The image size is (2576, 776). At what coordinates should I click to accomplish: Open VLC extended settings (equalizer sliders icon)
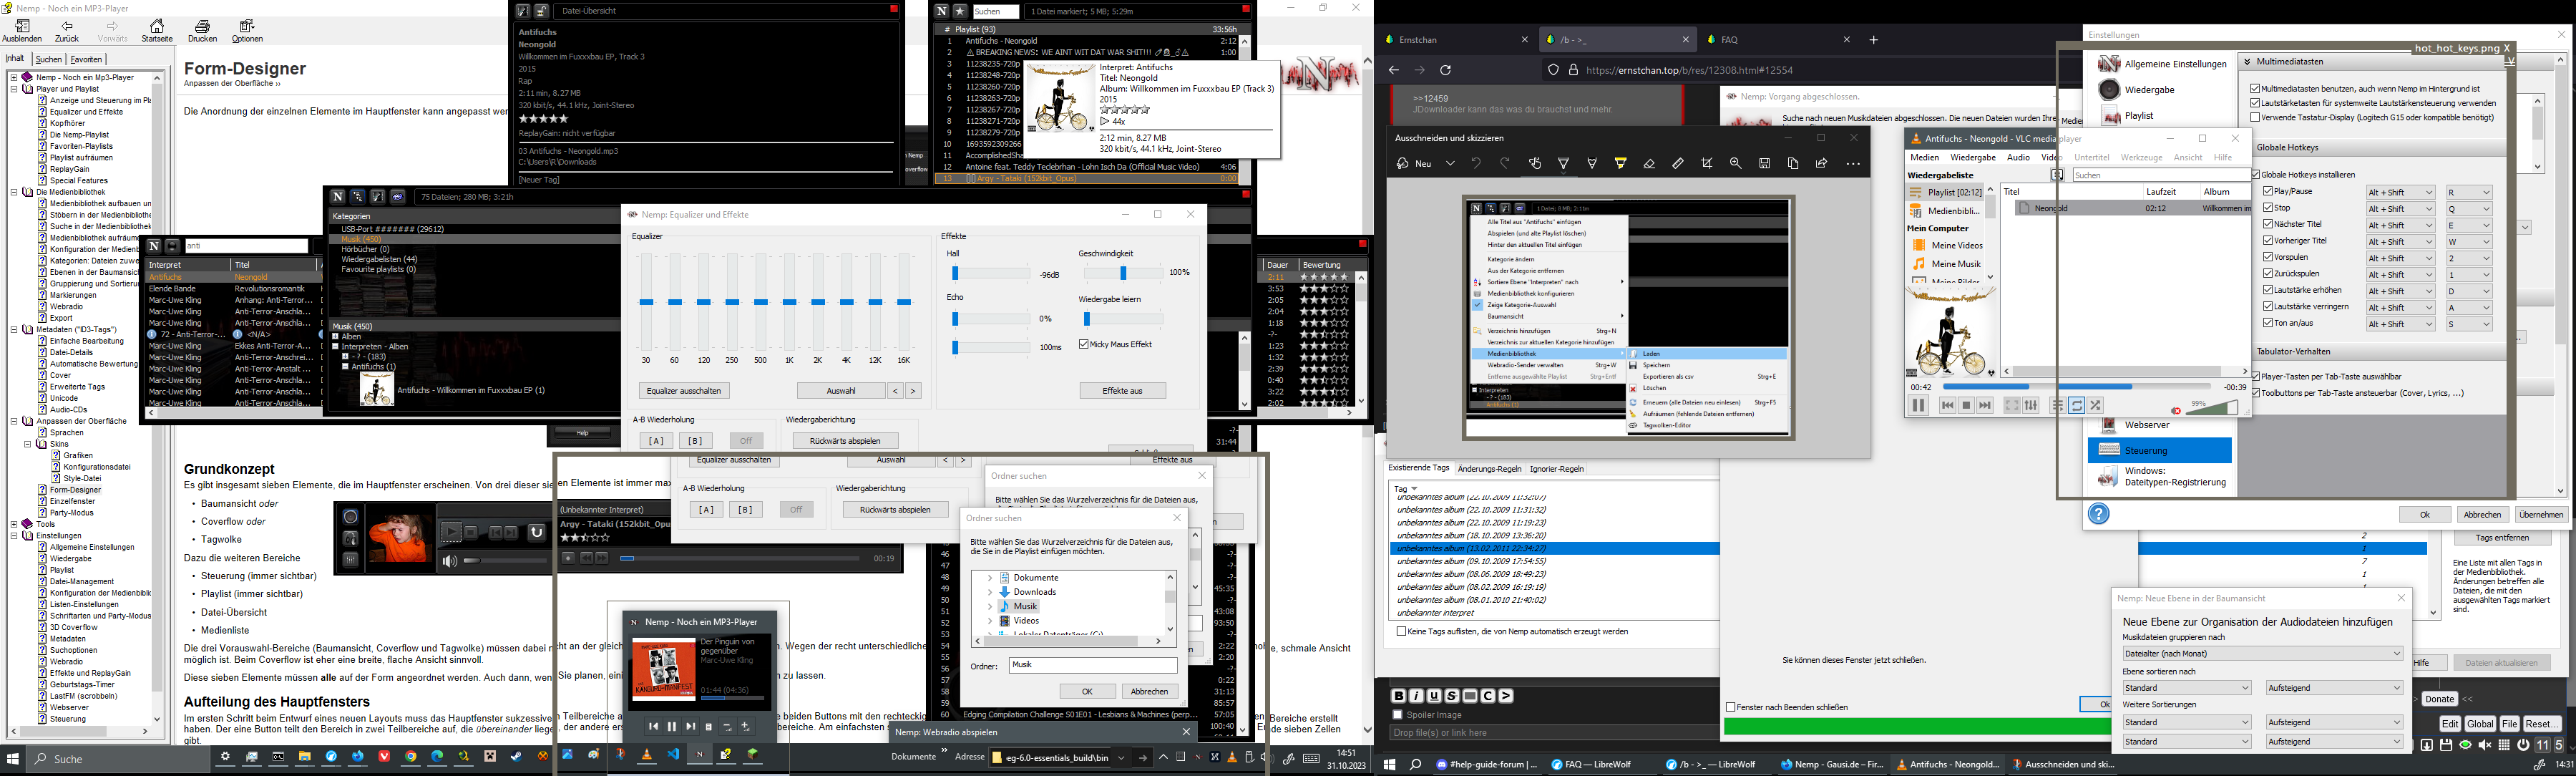coord(2031,405)
